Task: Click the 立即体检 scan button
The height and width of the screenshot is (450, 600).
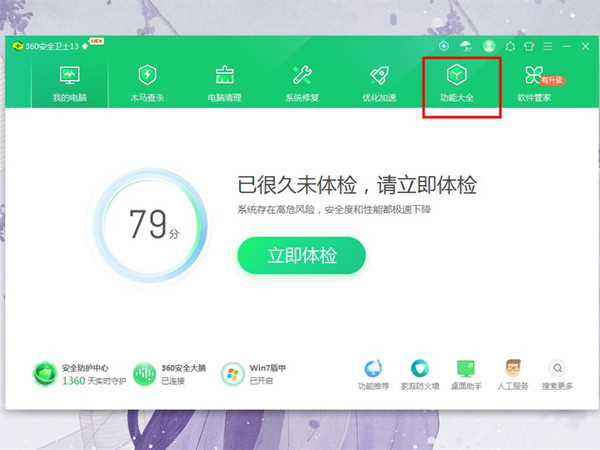Action: tap(301, 256)
